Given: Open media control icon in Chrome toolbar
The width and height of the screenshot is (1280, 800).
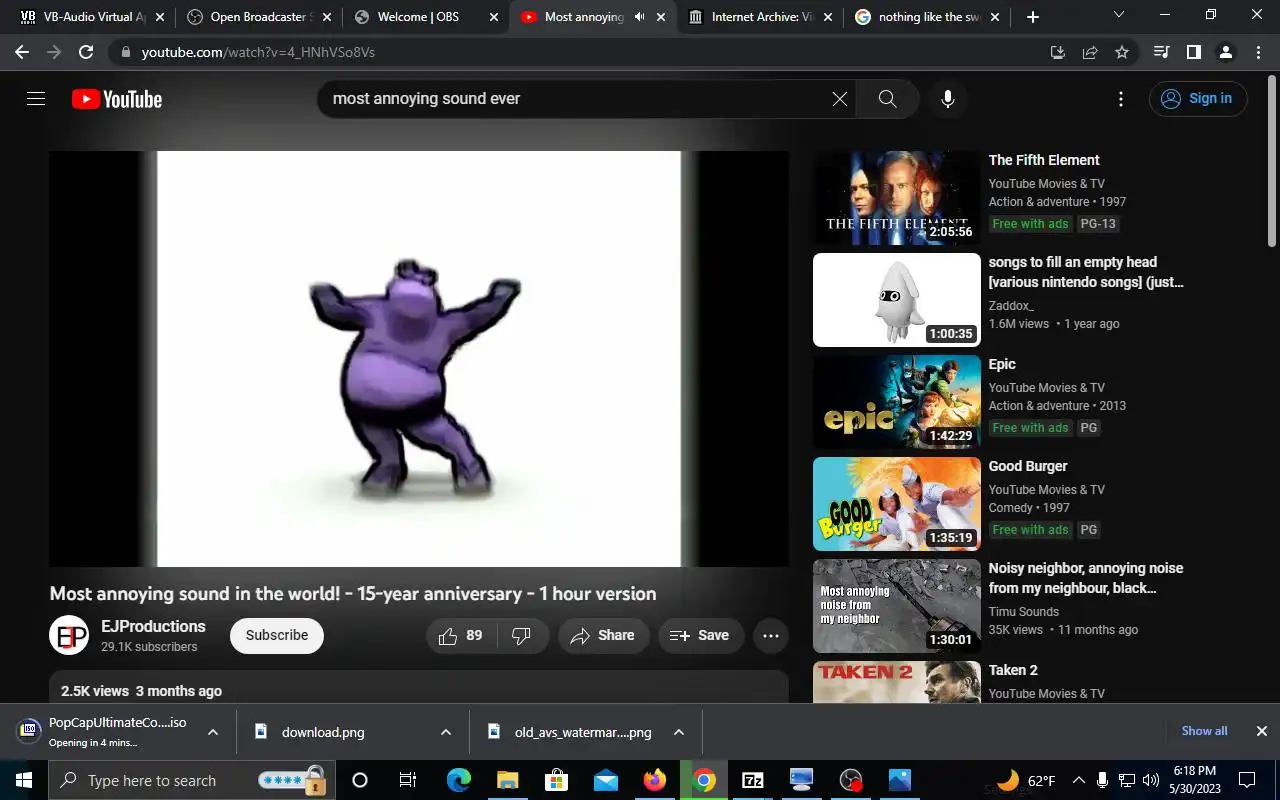Looking at the screenshot, I should [1161, 52].
